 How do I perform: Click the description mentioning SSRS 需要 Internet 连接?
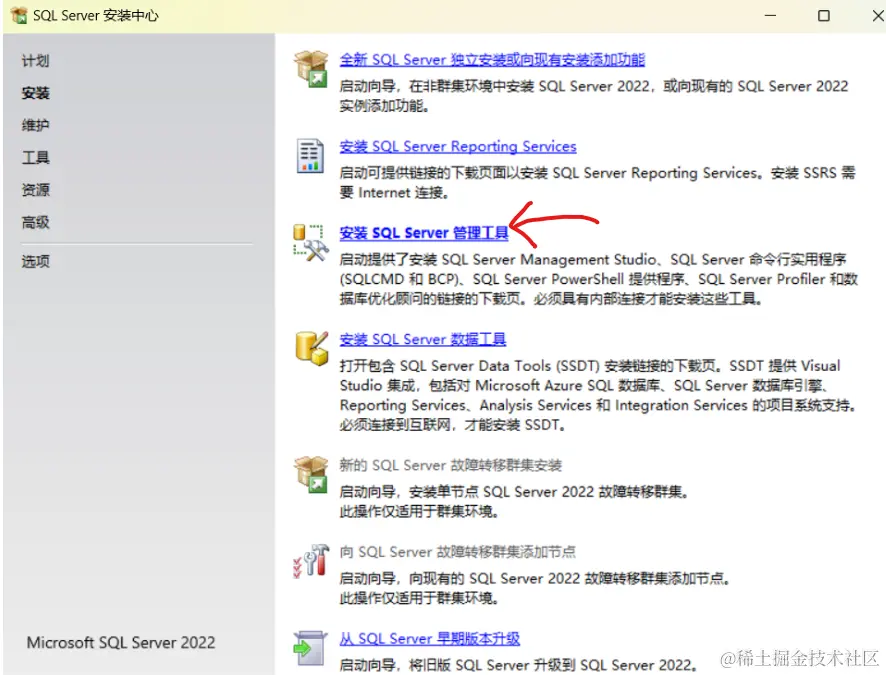pyautogui.click(x=597, y=182)
